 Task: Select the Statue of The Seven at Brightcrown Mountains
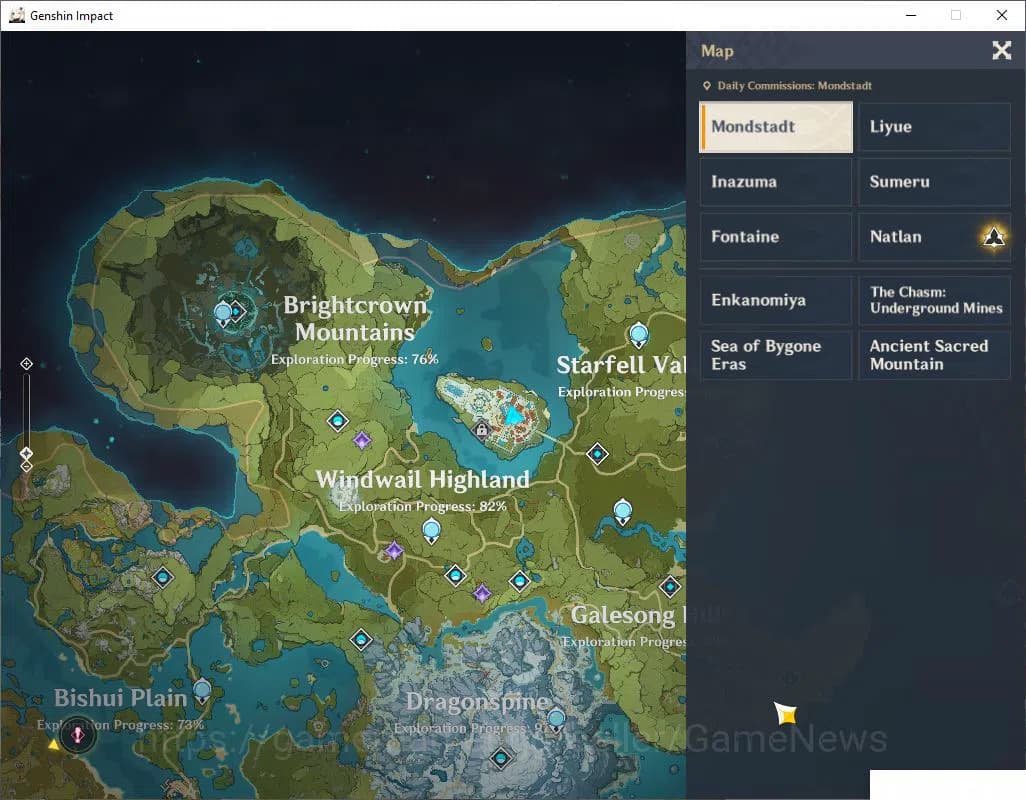coord(223,313)
